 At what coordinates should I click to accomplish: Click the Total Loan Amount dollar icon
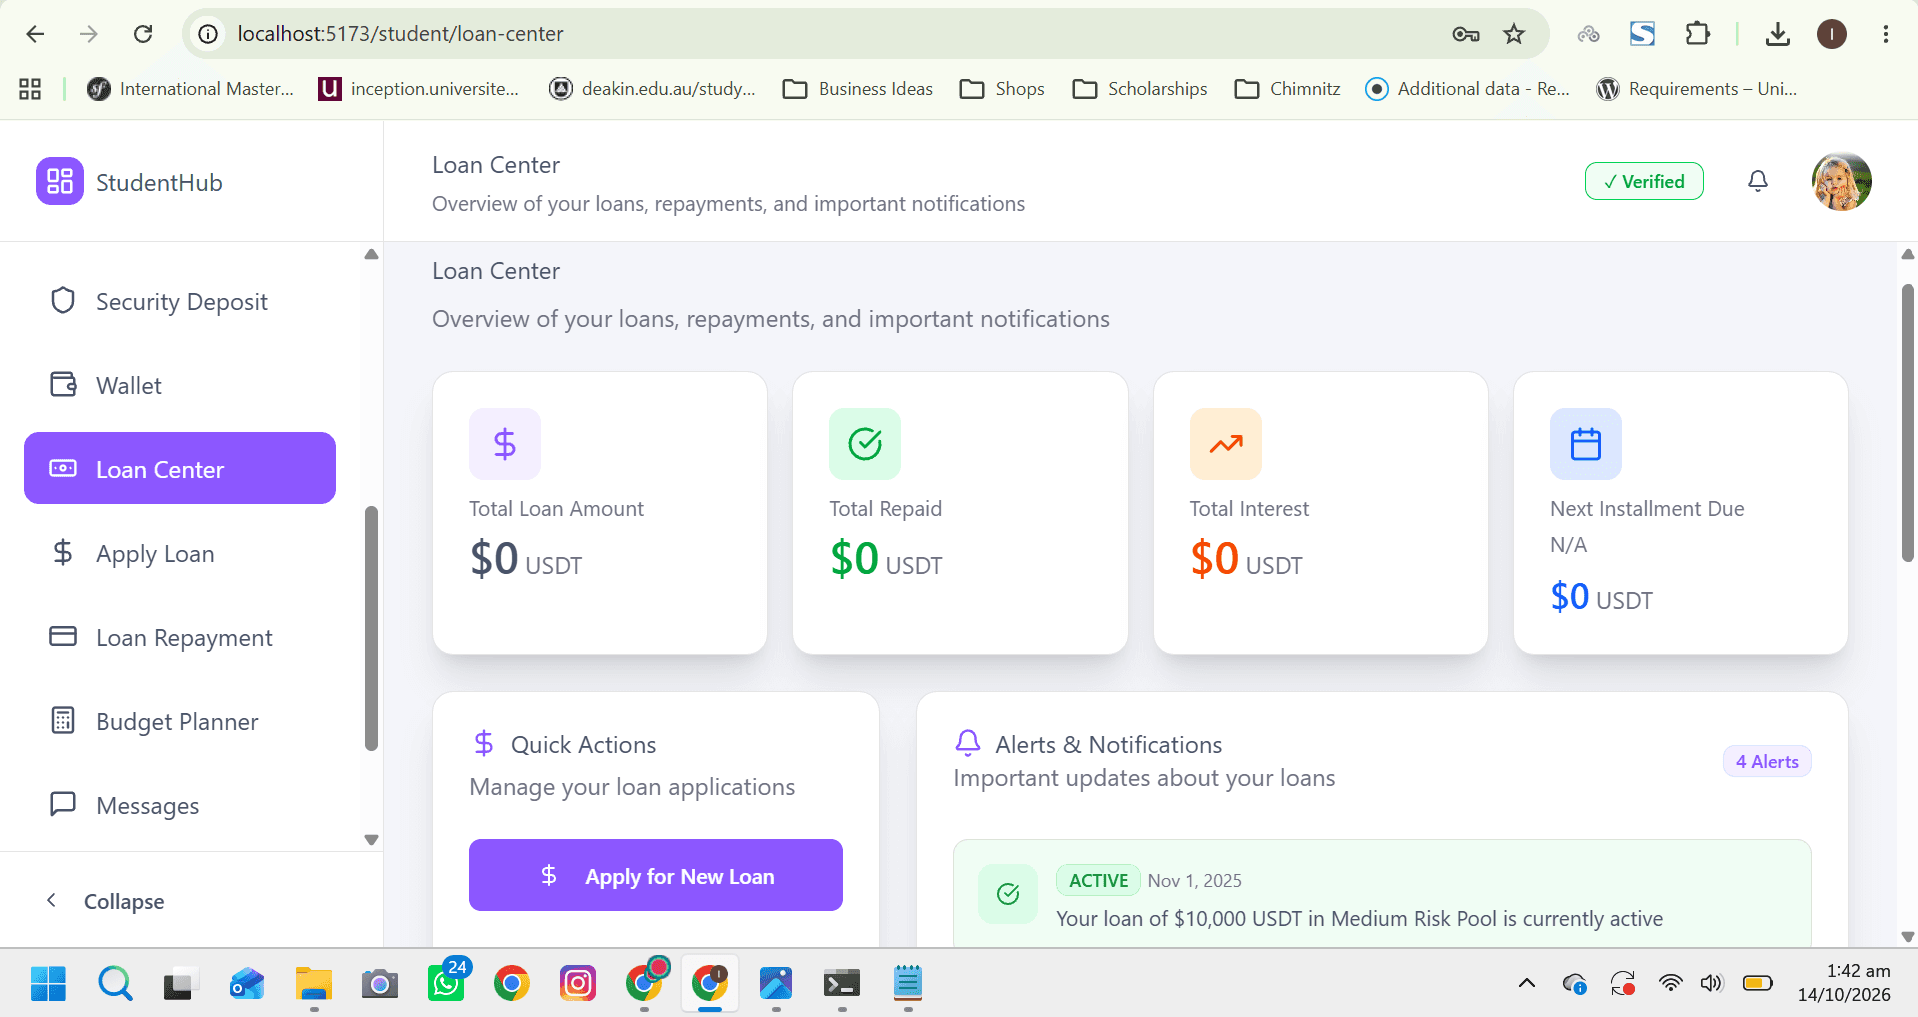[x=505, y=443]
